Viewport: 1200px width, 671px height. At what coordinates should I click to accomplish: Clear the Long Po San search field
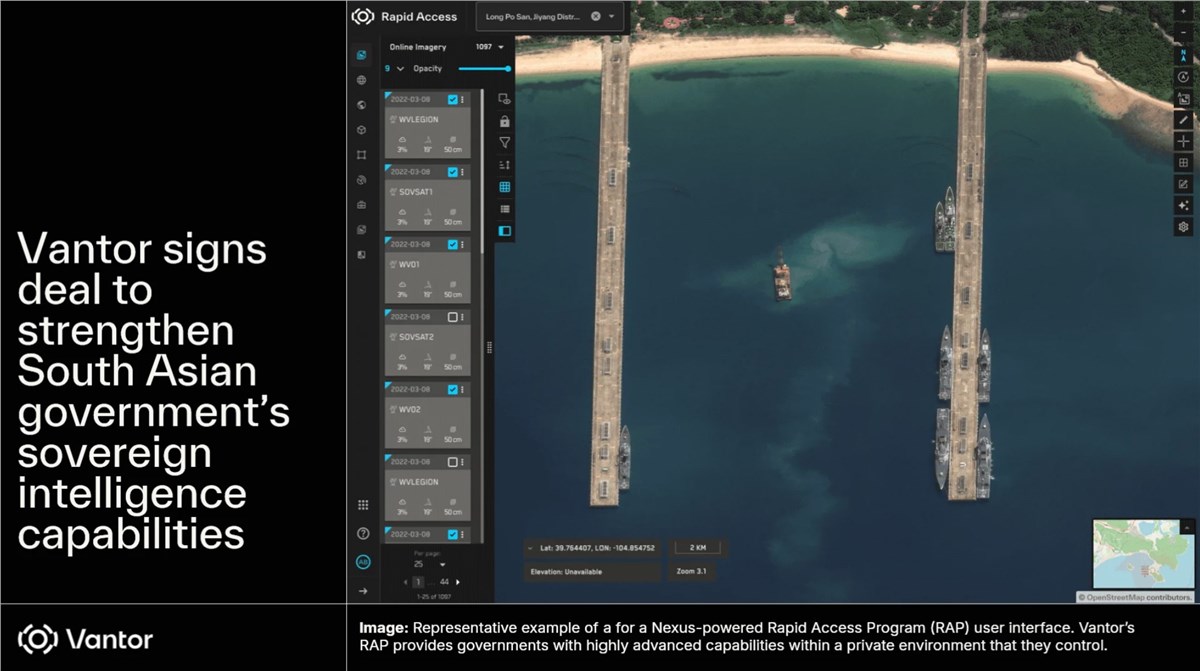click(x=596, y=17)
